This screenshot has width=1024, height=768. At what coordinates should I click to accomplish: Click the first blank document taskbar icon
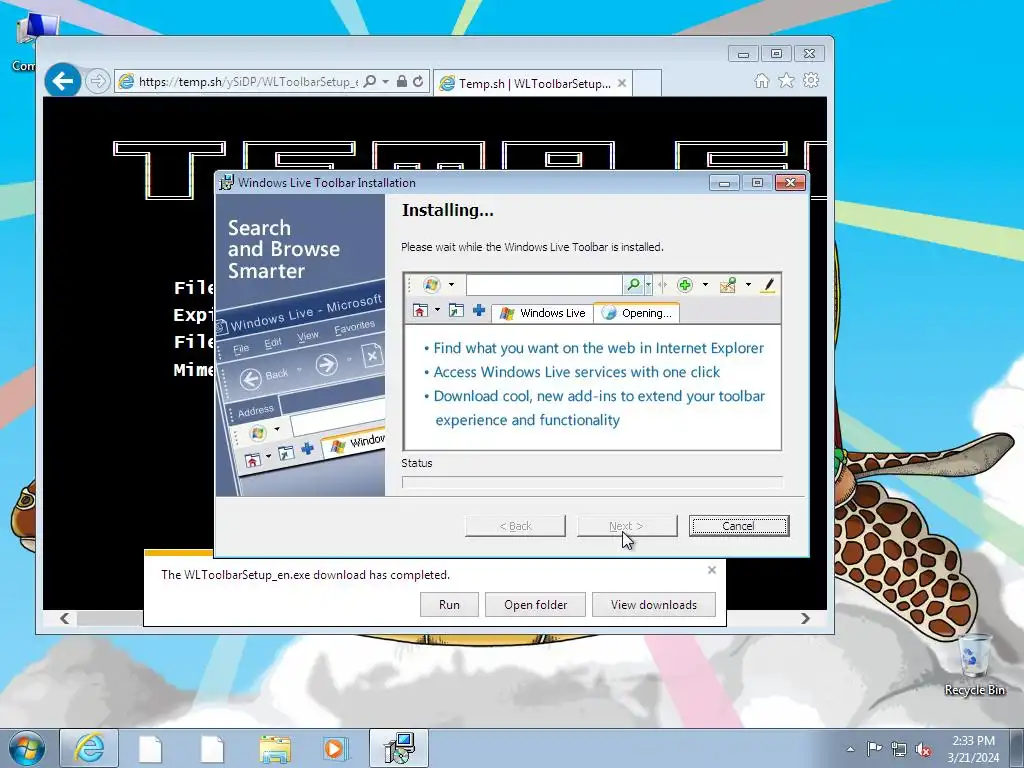coord(150,748)
